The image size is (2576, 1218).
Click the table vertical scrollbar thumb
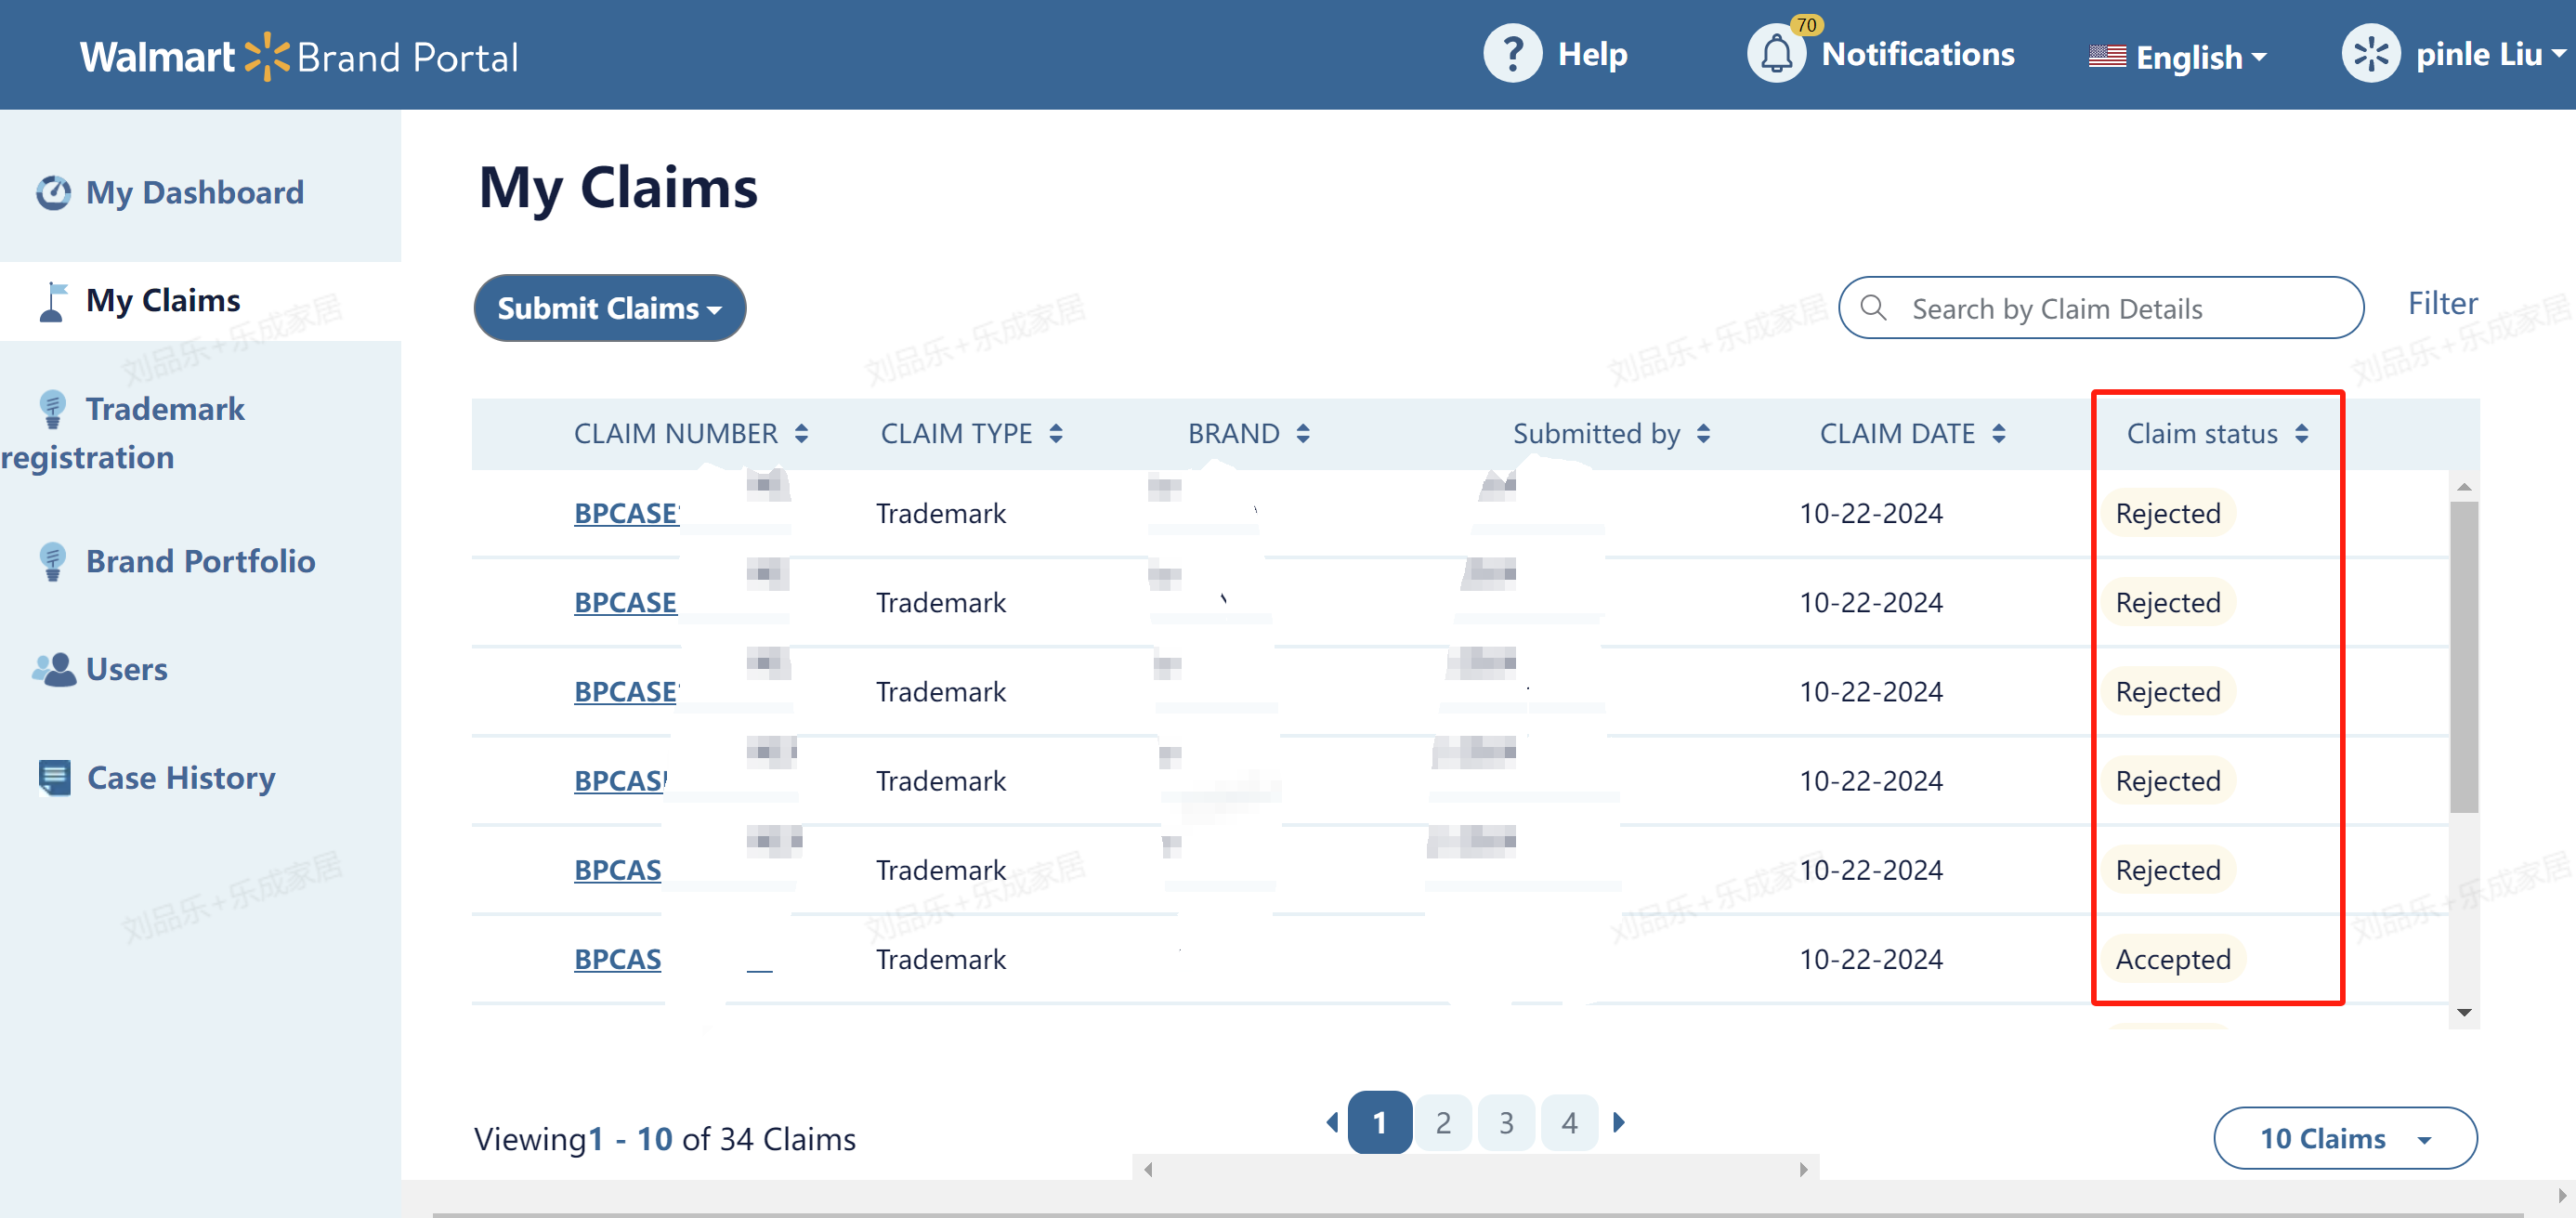(x=2464, y=657)
